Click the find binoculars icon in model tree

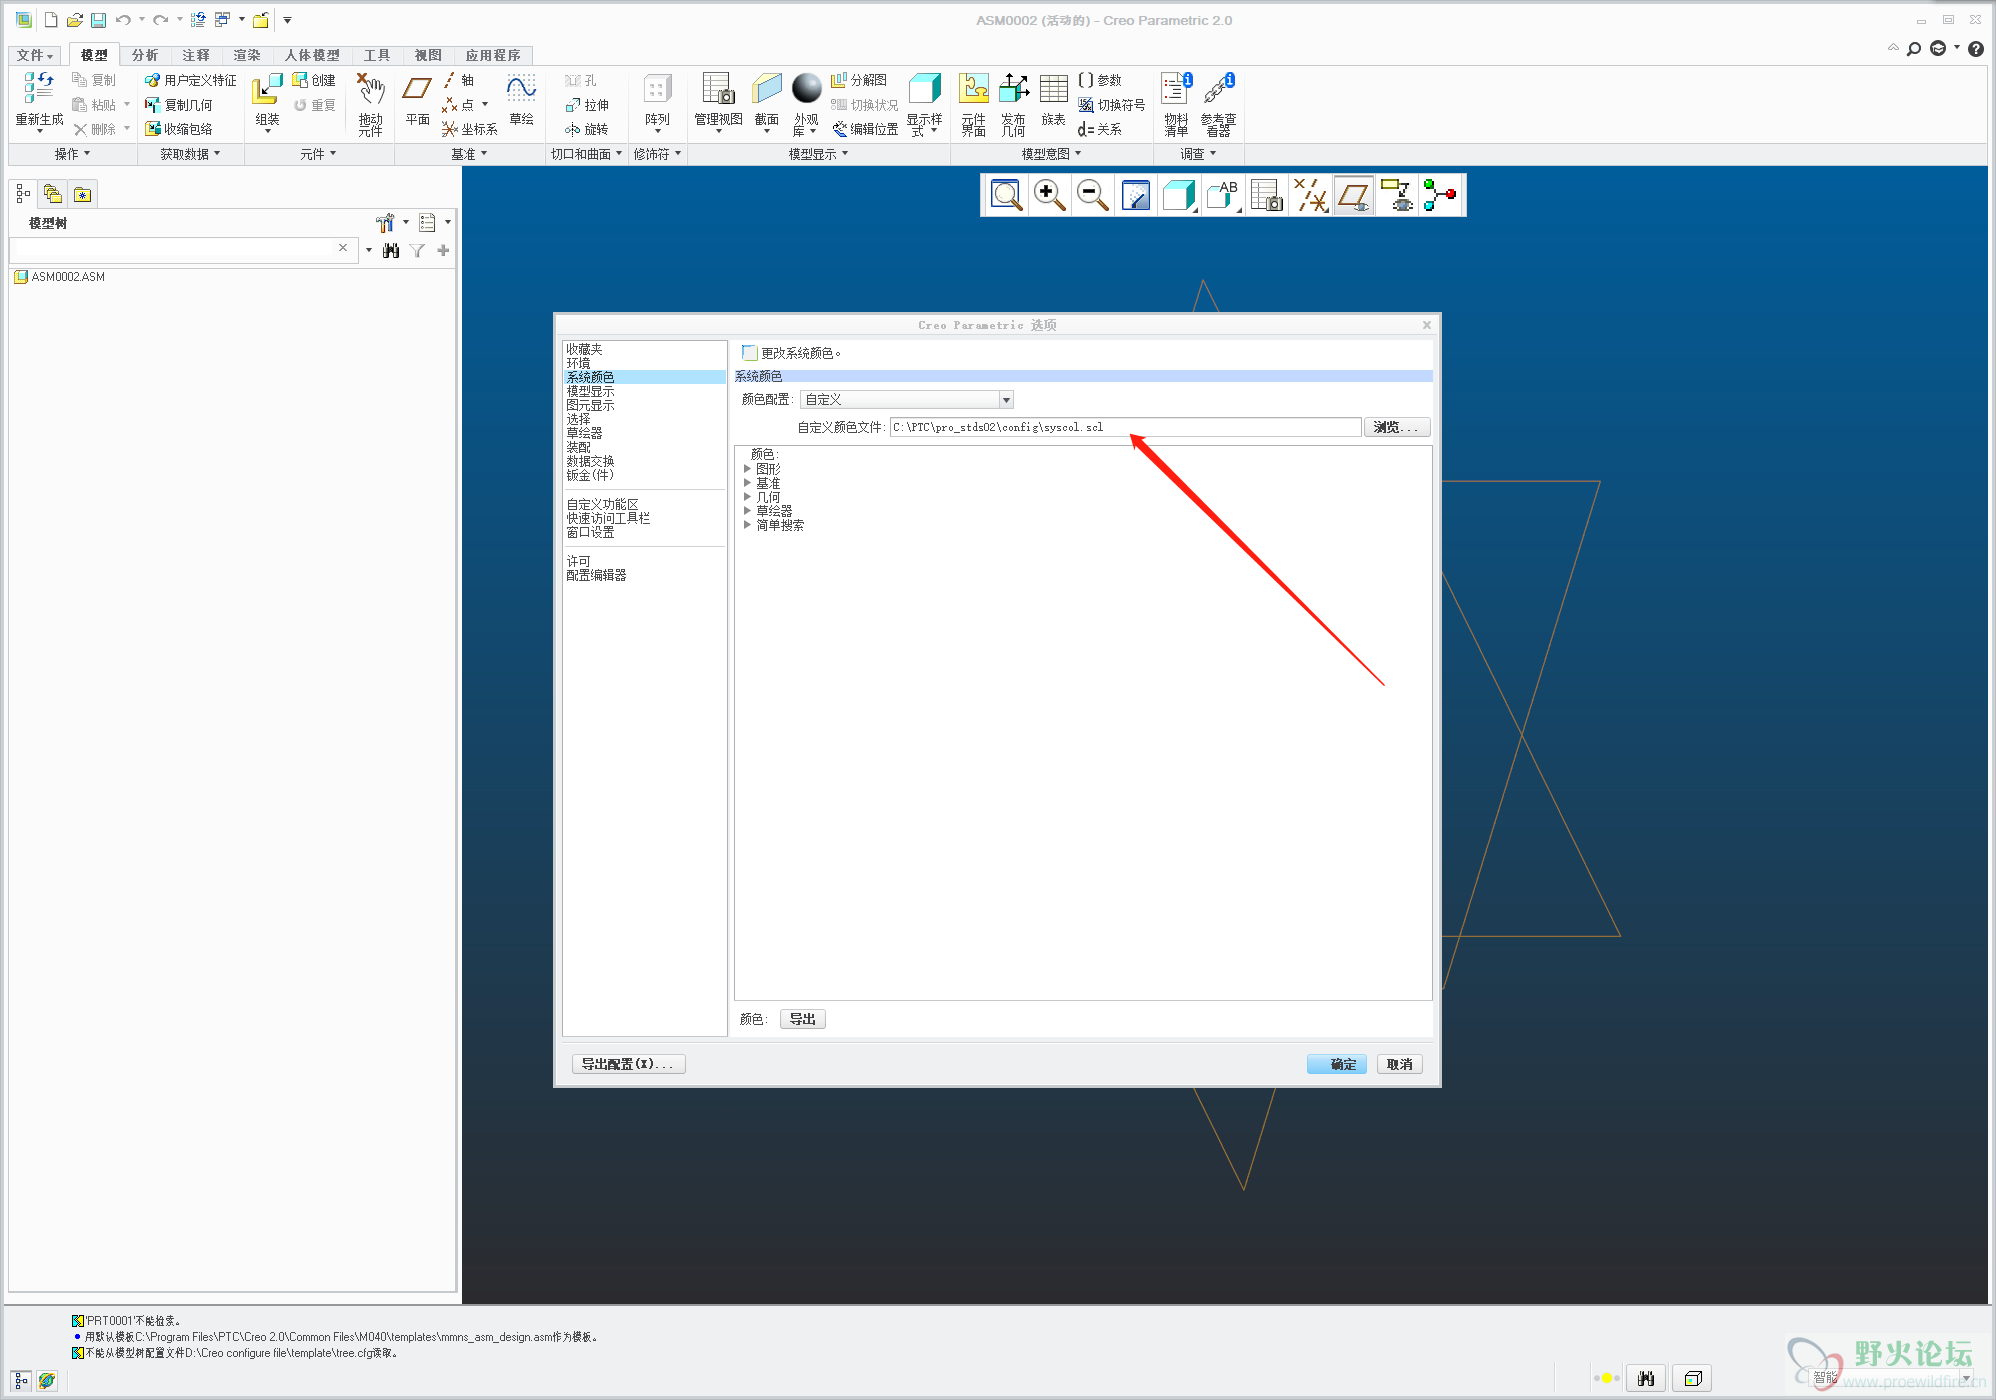pyautogui.click(x=391, y=250)
